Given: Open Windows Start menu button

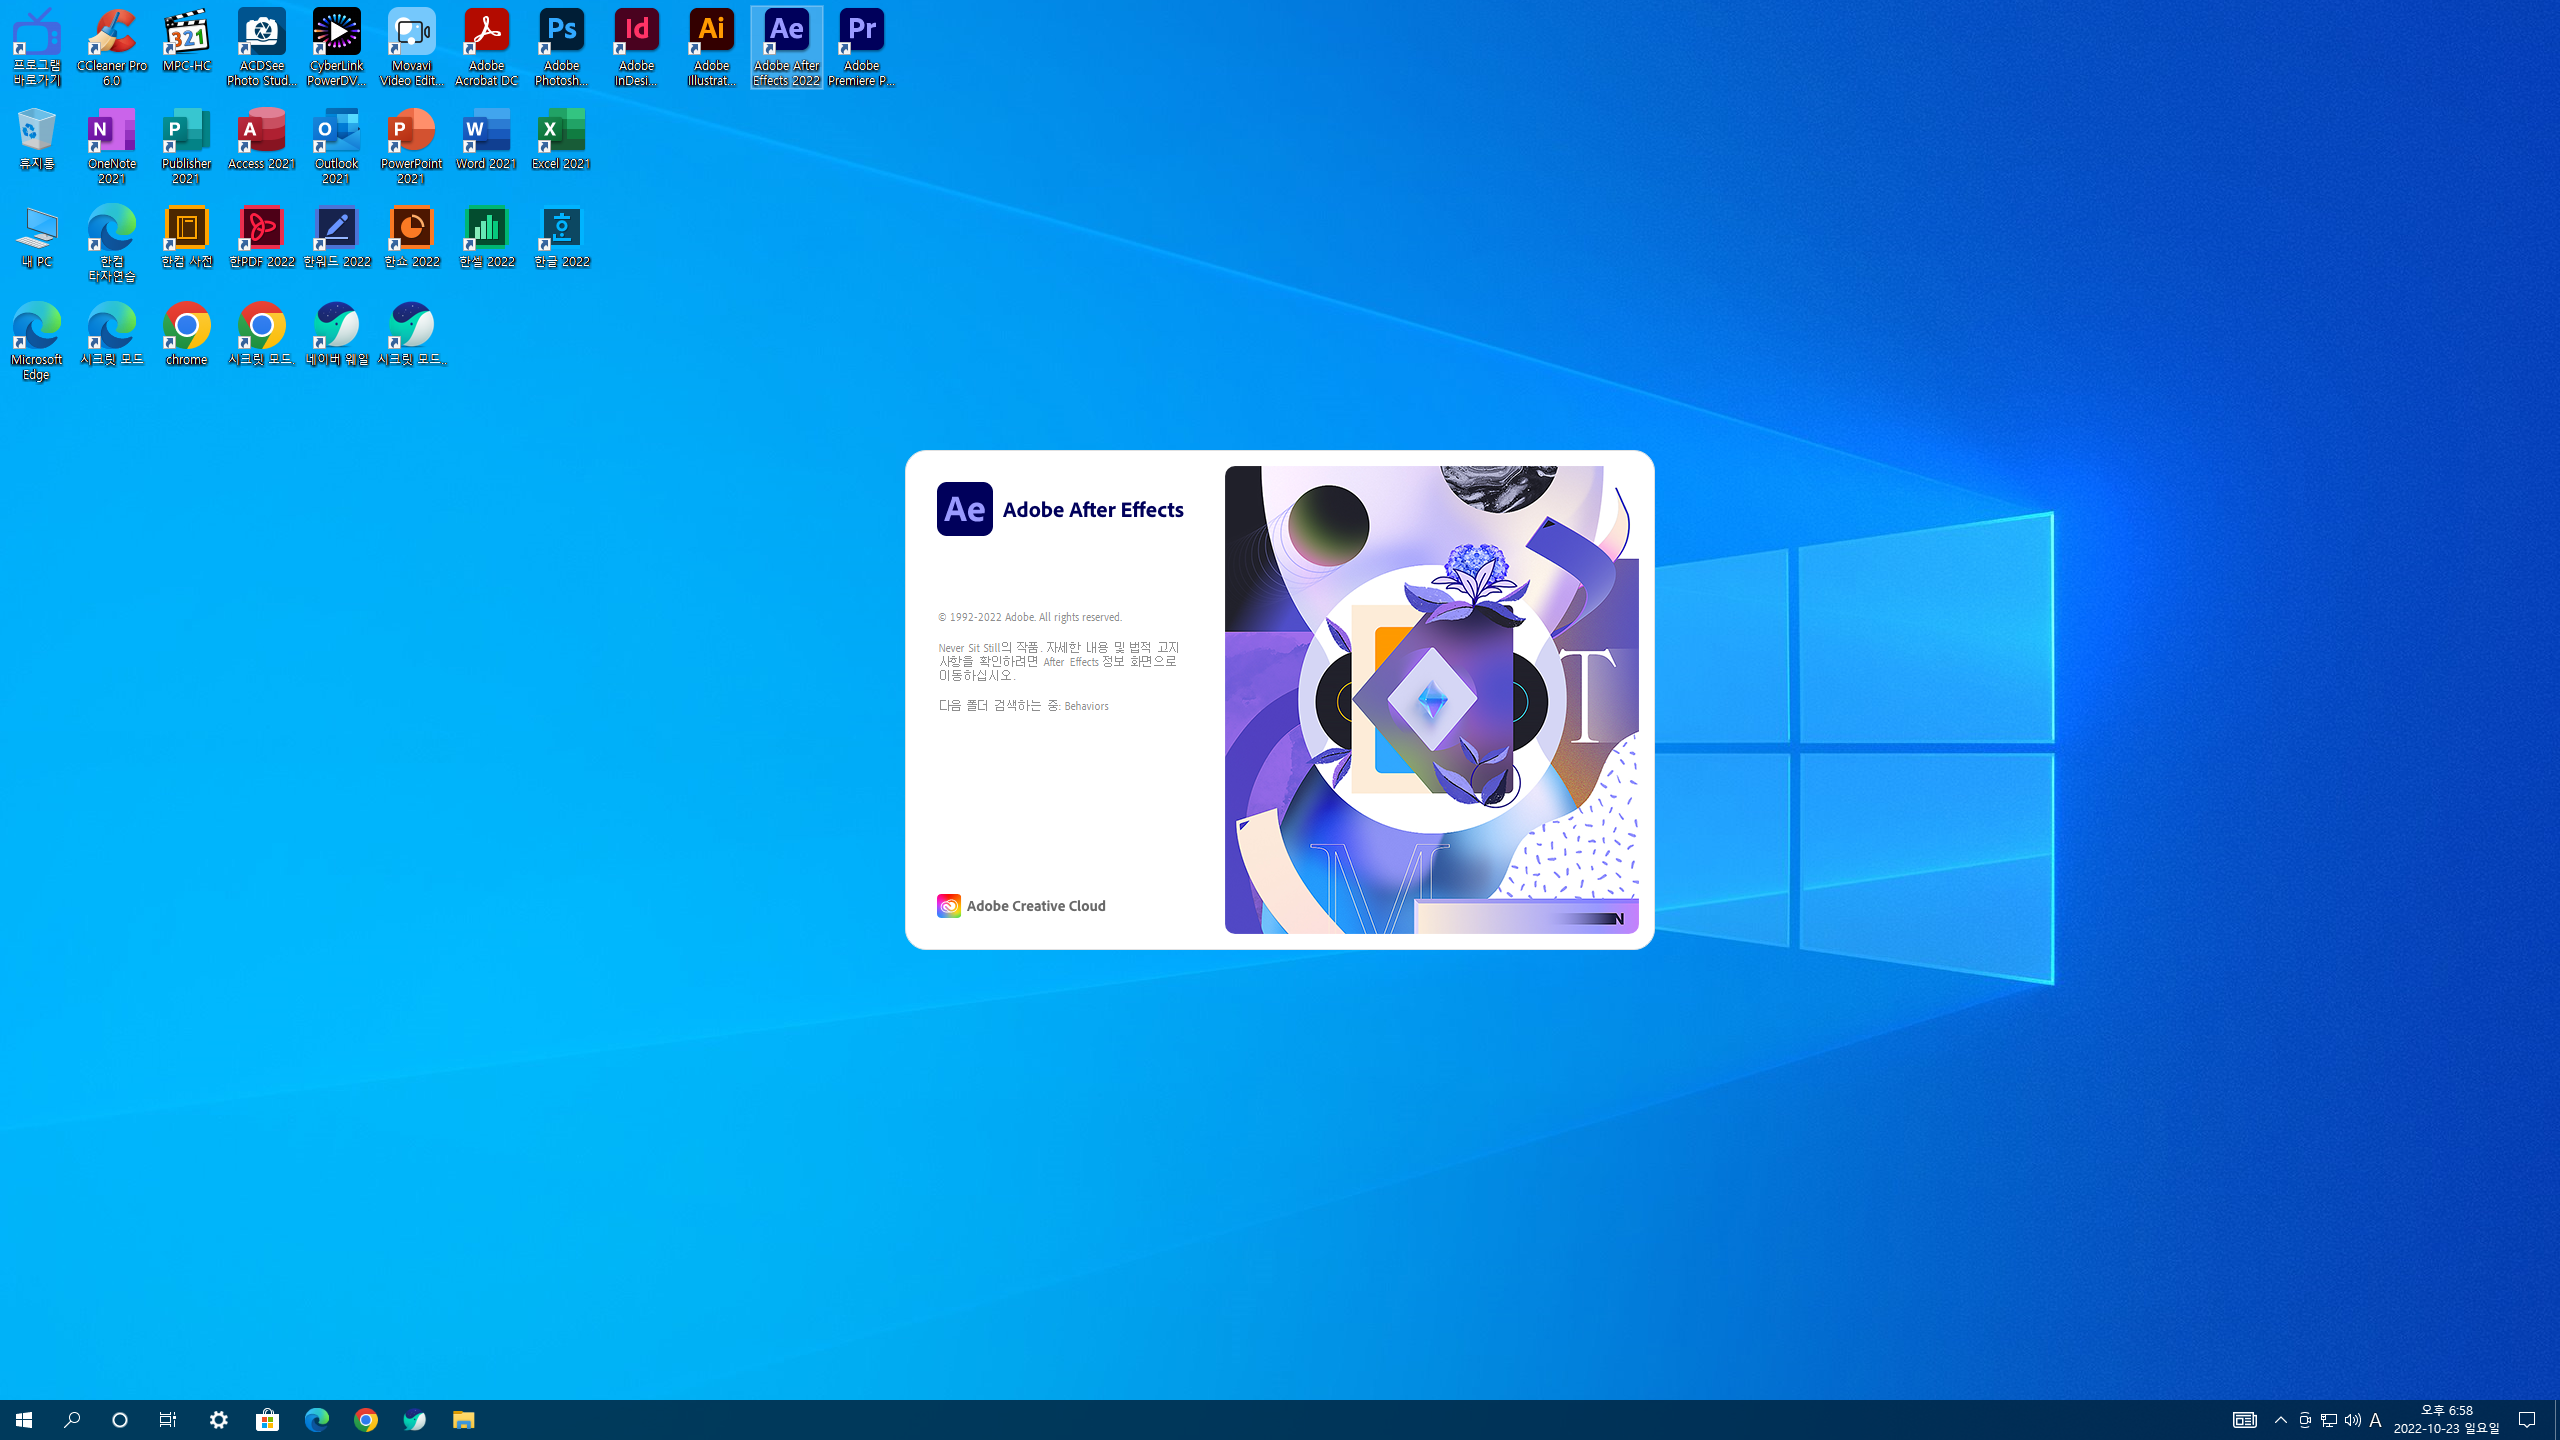Looking at the screenshot, I should click(24, 1420).
